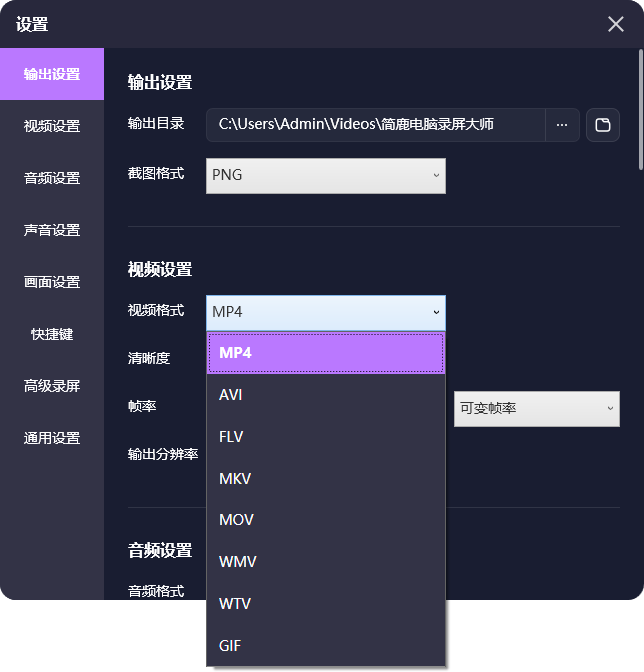The width and height of the screenshot is (644, 672).
Task: Click the 视频设置 section heading in content
Action: tap(160, 270)
